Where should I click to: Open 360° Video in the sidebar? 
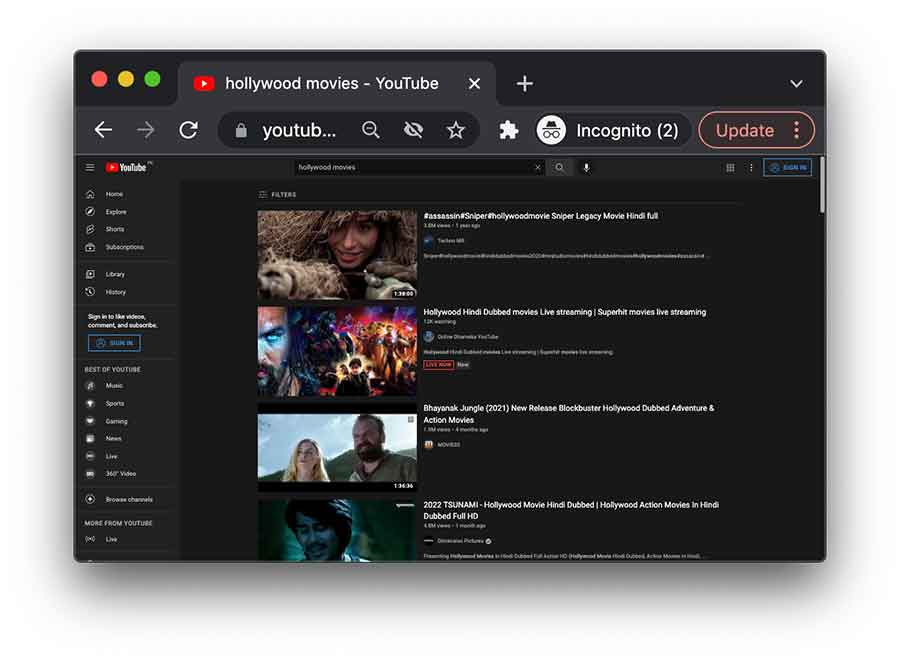coord(127,473)
